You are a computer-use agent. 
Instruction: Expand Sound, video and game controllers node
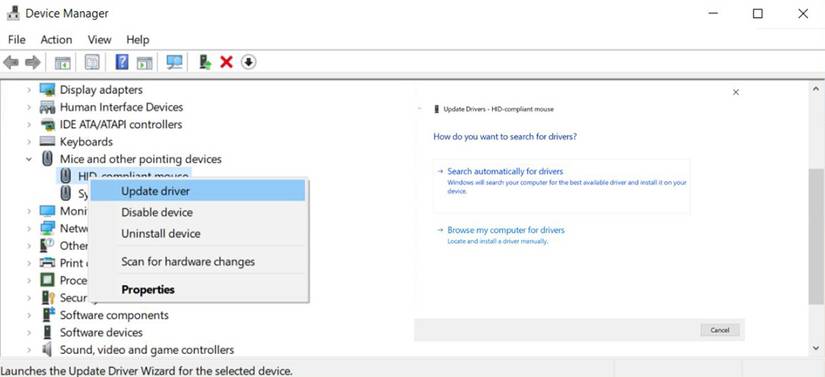click(29, 350)
